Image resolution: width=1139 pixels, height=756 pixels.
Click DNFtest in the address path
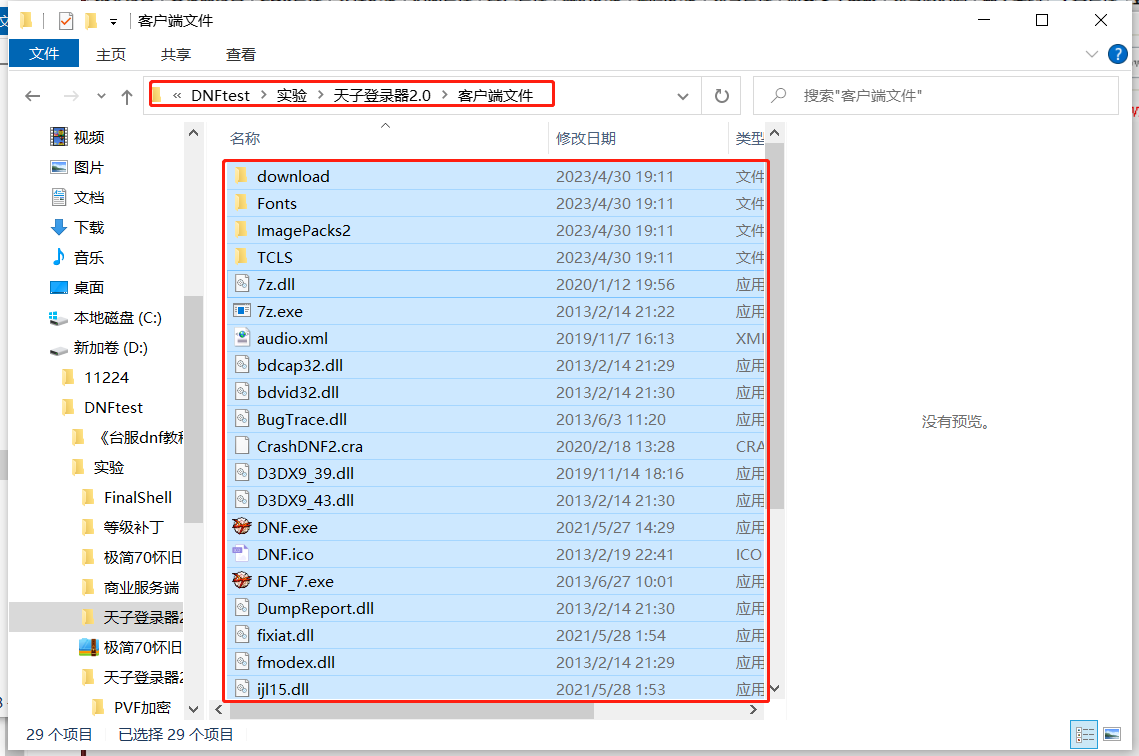pyautogui.click(x=220, y=96)
